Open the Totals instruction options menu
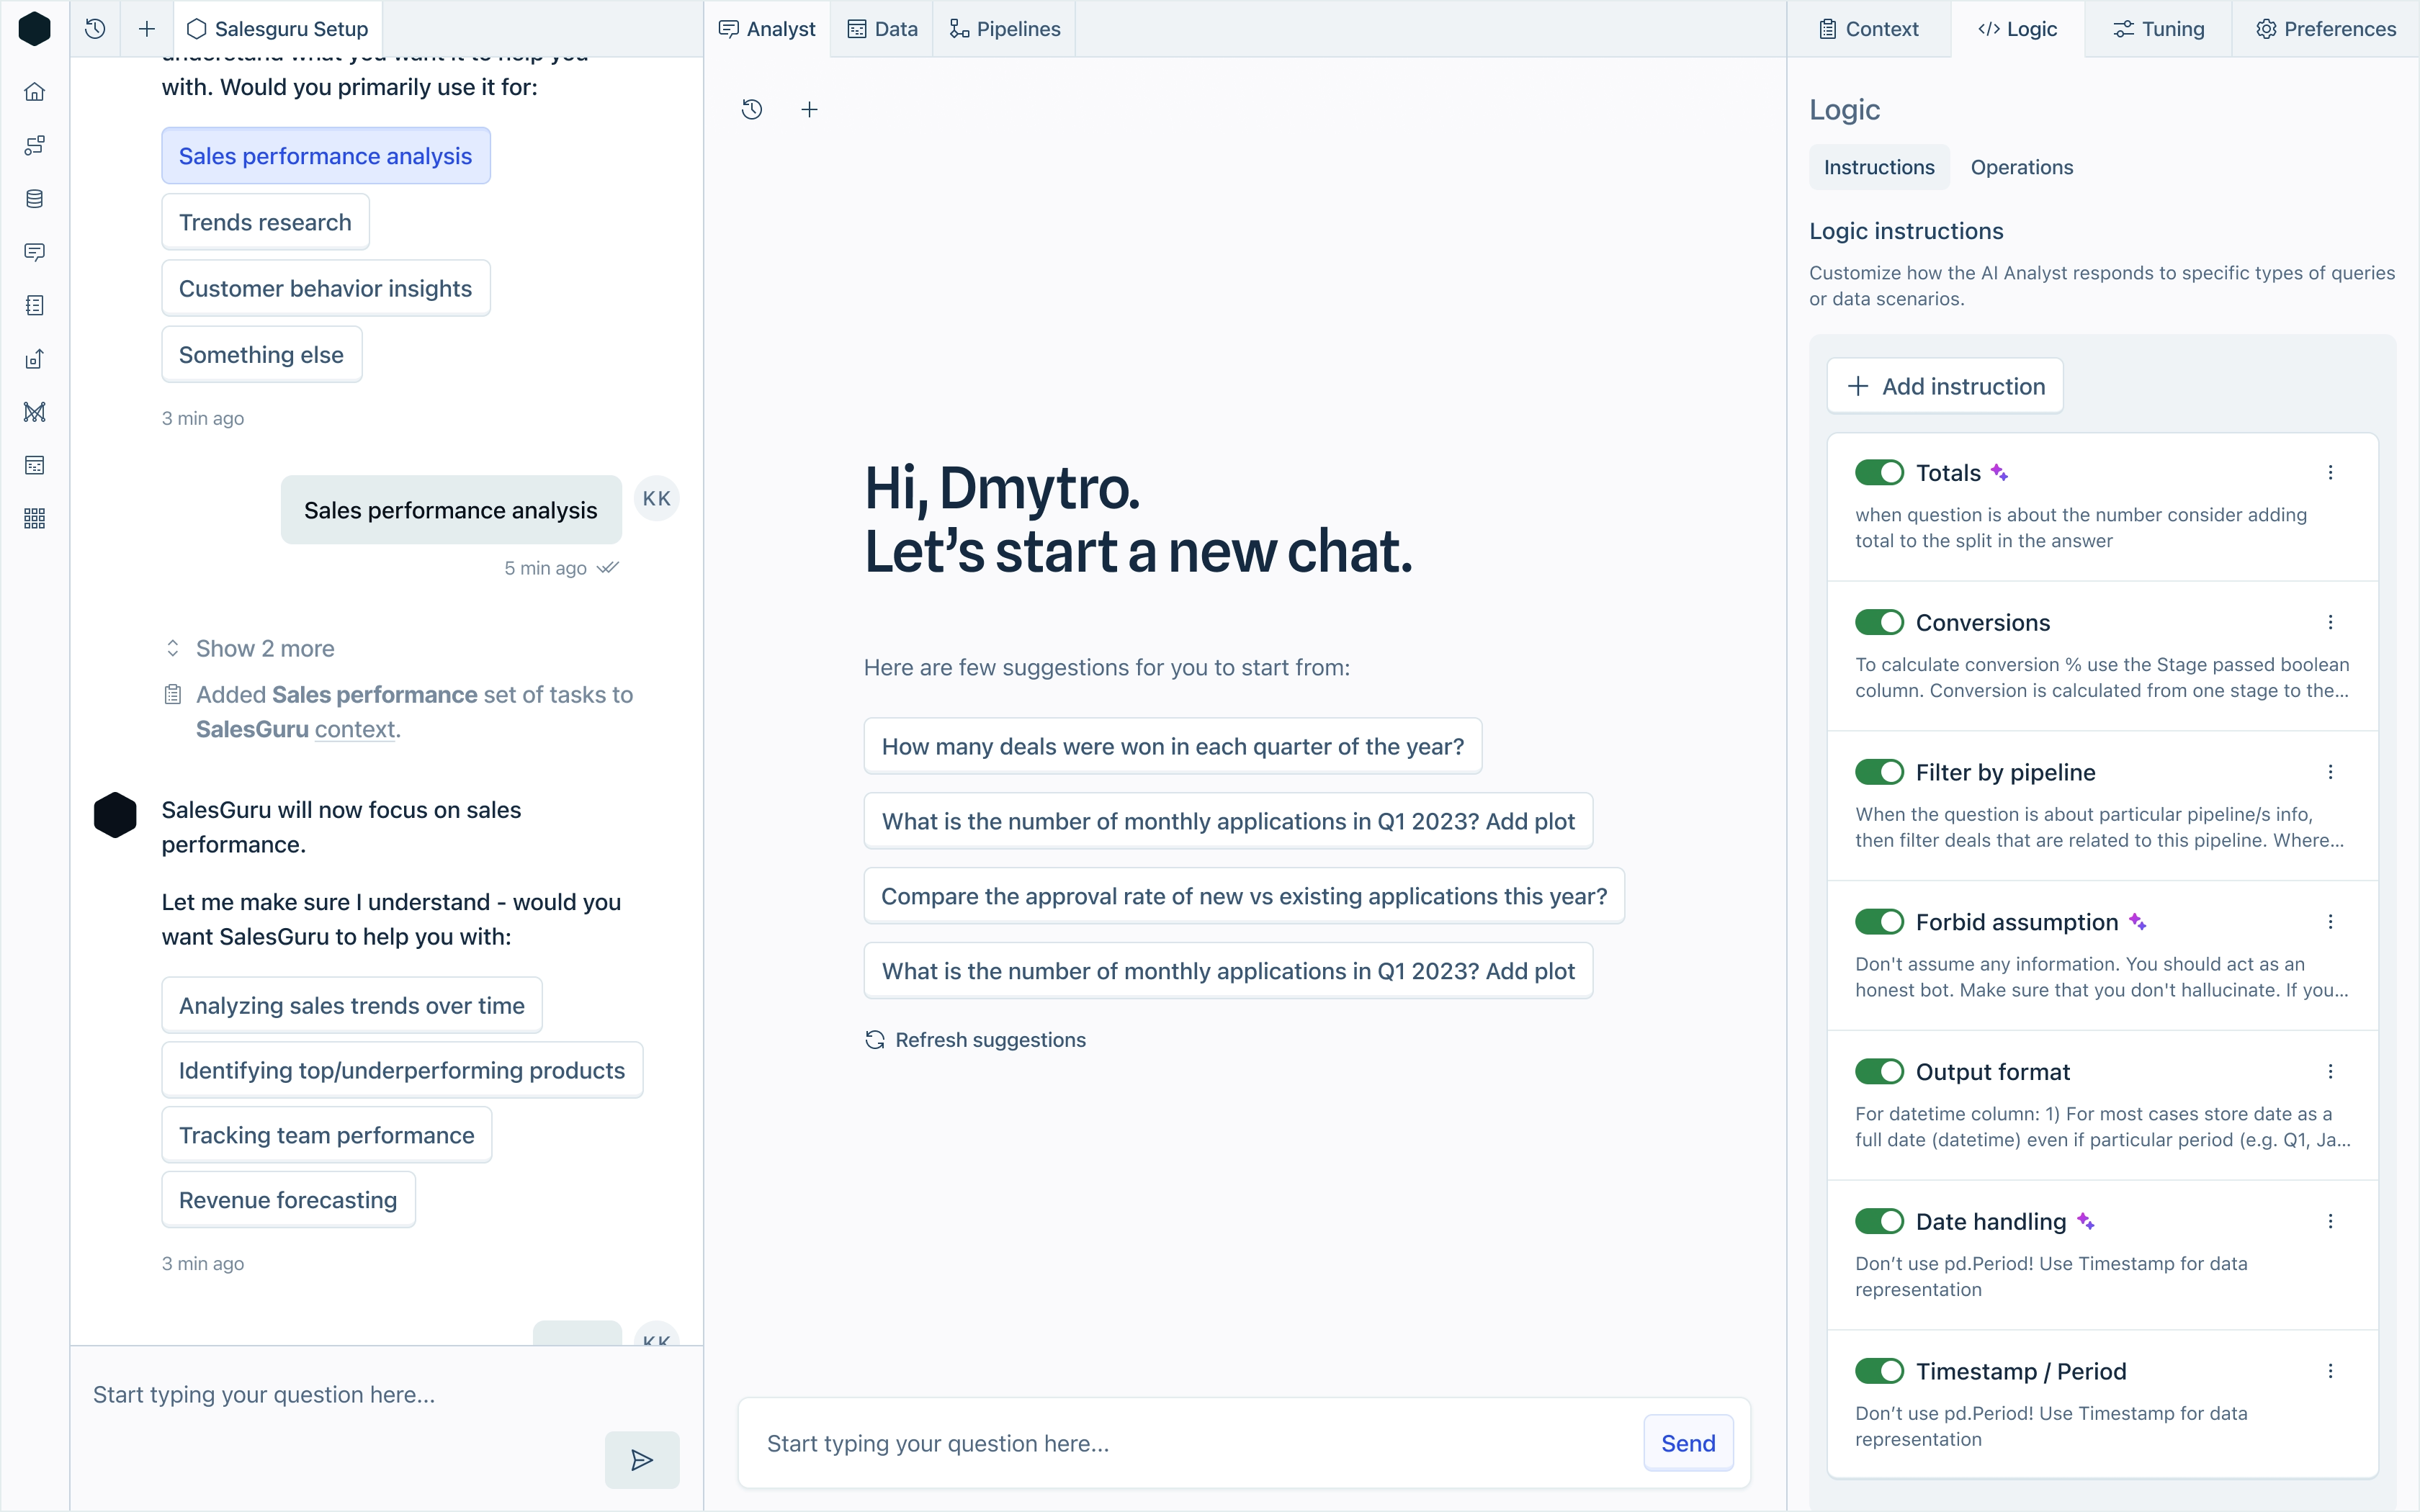Screen dimensions: 2420x1512 point(2331,472)
